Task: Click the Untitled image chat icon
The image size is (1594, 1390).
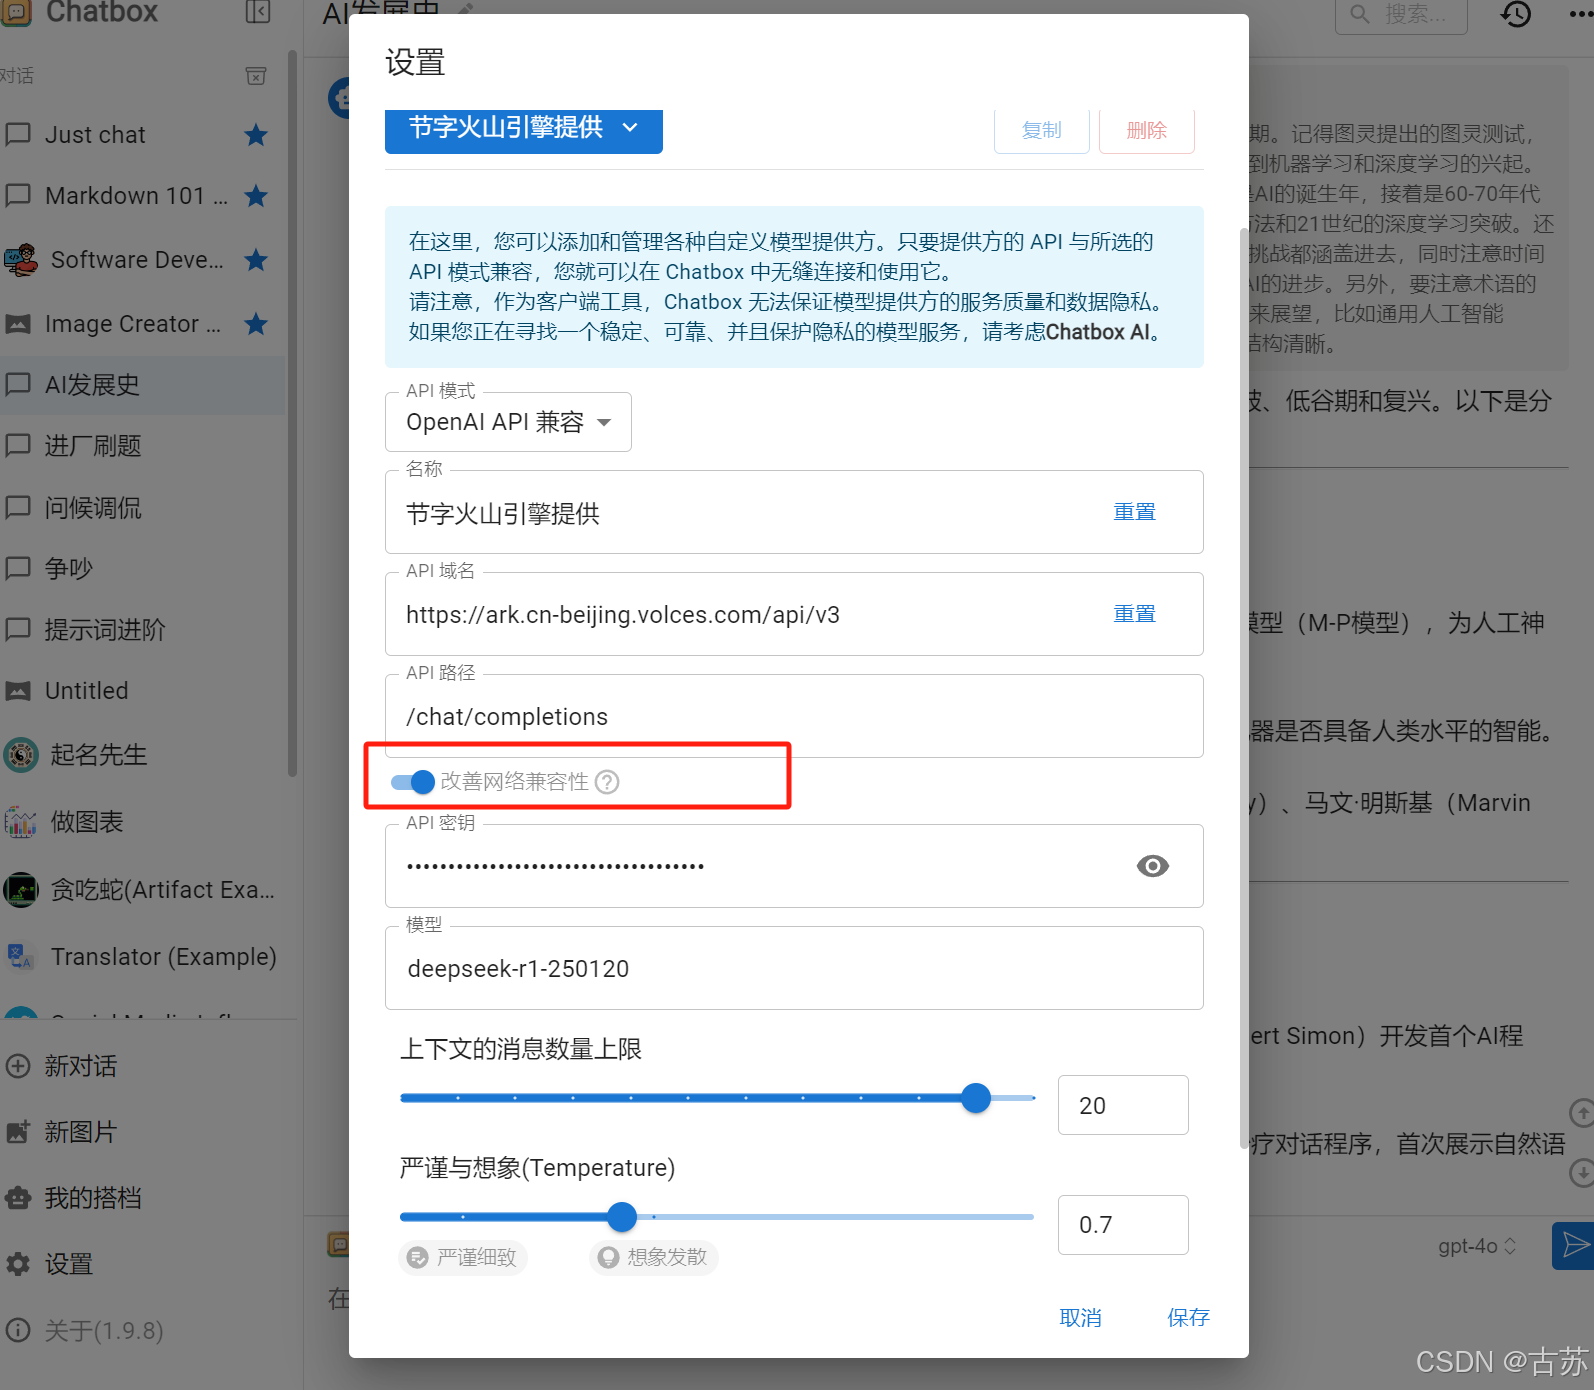Action: 18,691
